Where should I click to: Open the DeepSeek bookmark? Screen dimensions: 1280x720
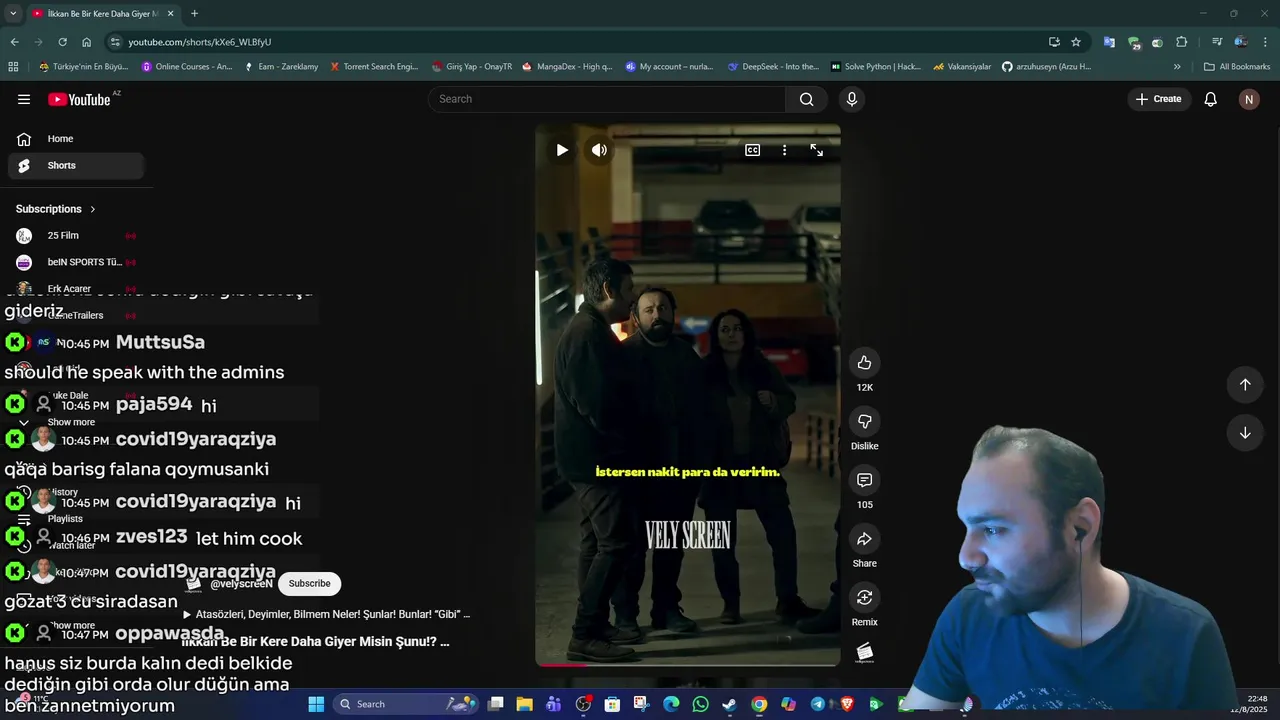[x=773, y=67]
